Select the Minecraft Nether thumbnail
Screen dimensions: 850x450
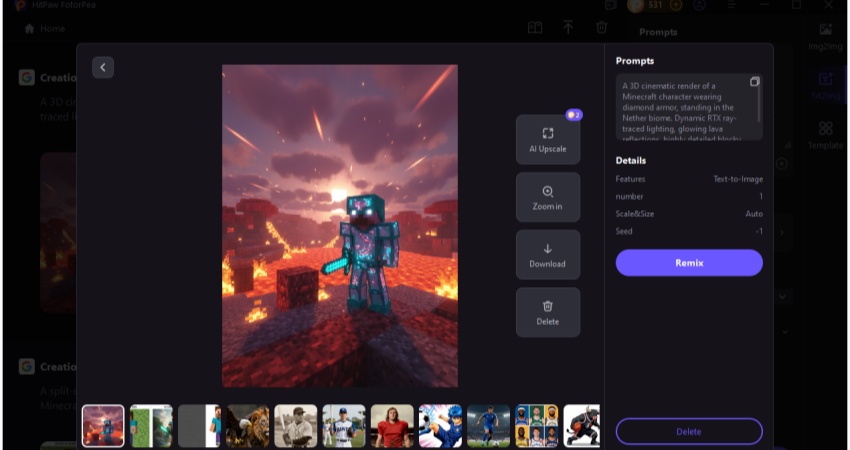(103, 426)
